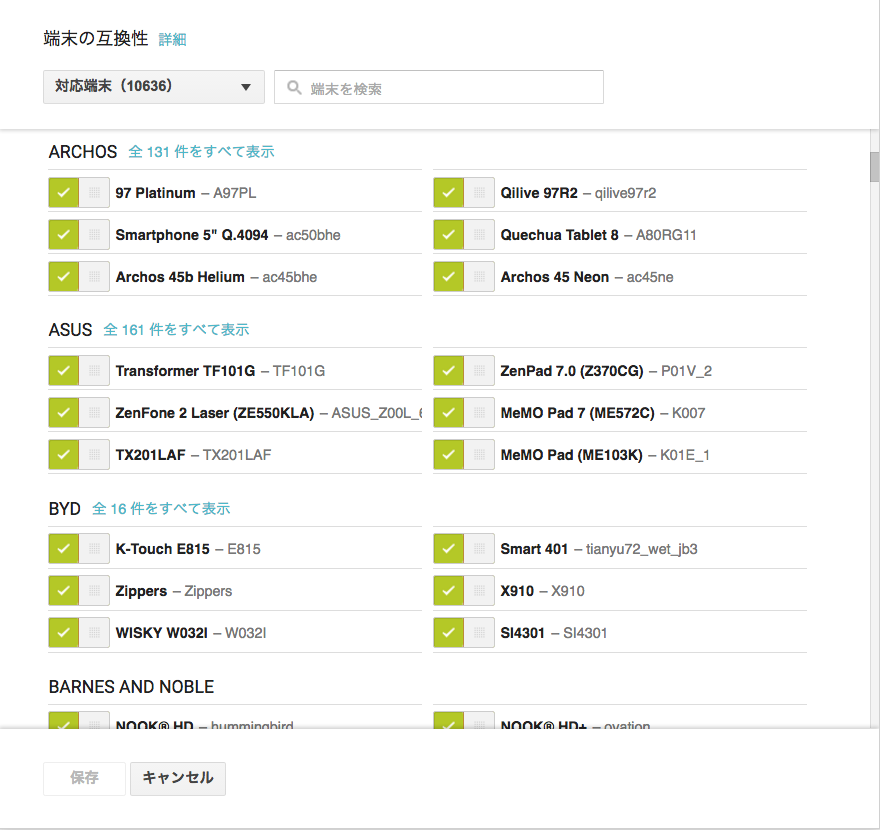This screenshot has width=880, height=830.
Task: Select the Smartphone 5" Q.4094 device name
Action: coord(192,235)
